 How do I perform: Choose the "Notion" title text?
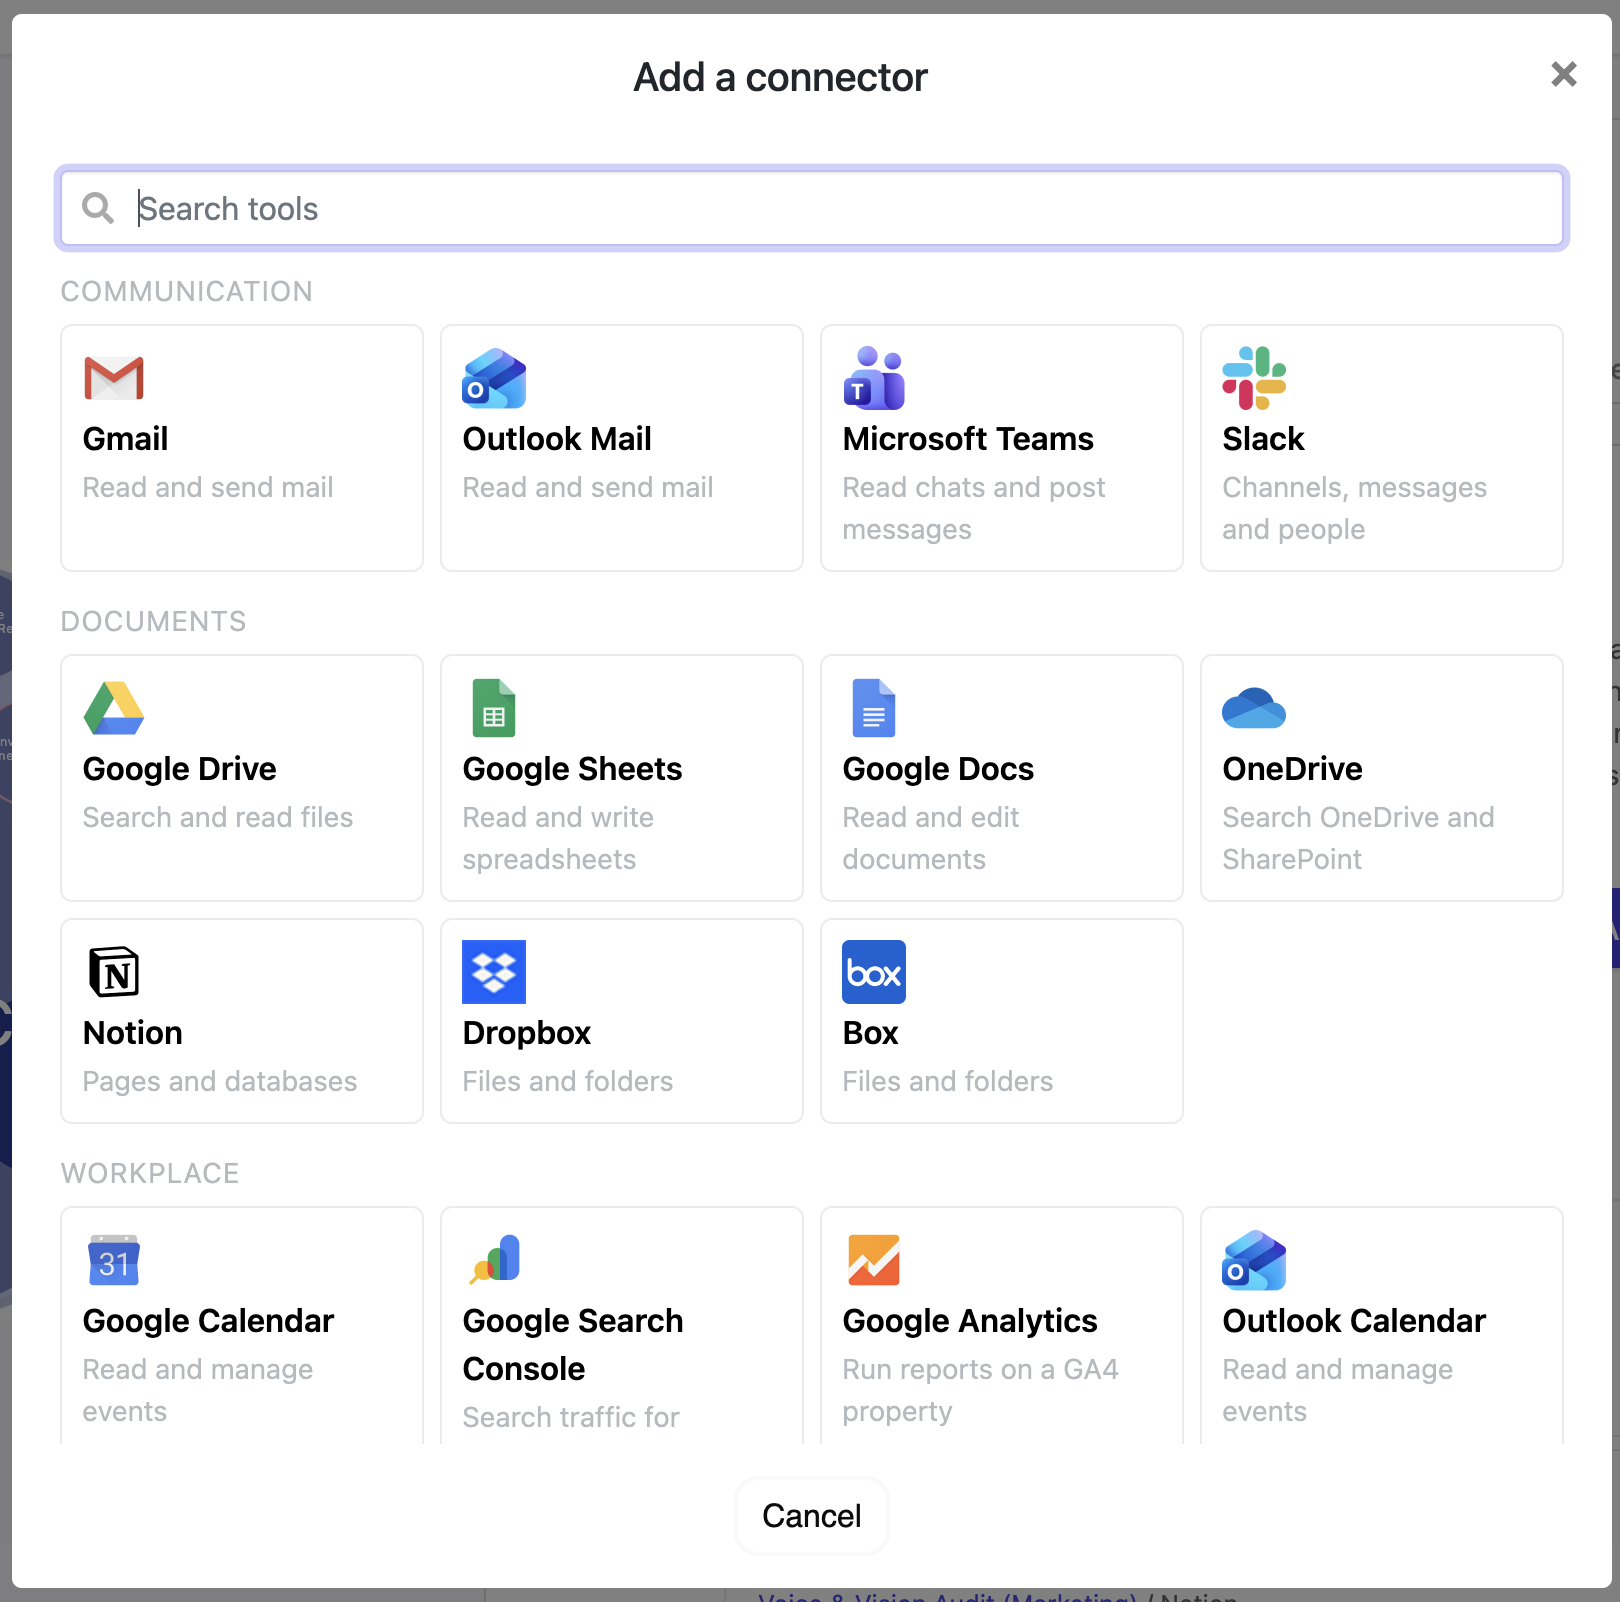[133, 1033]
